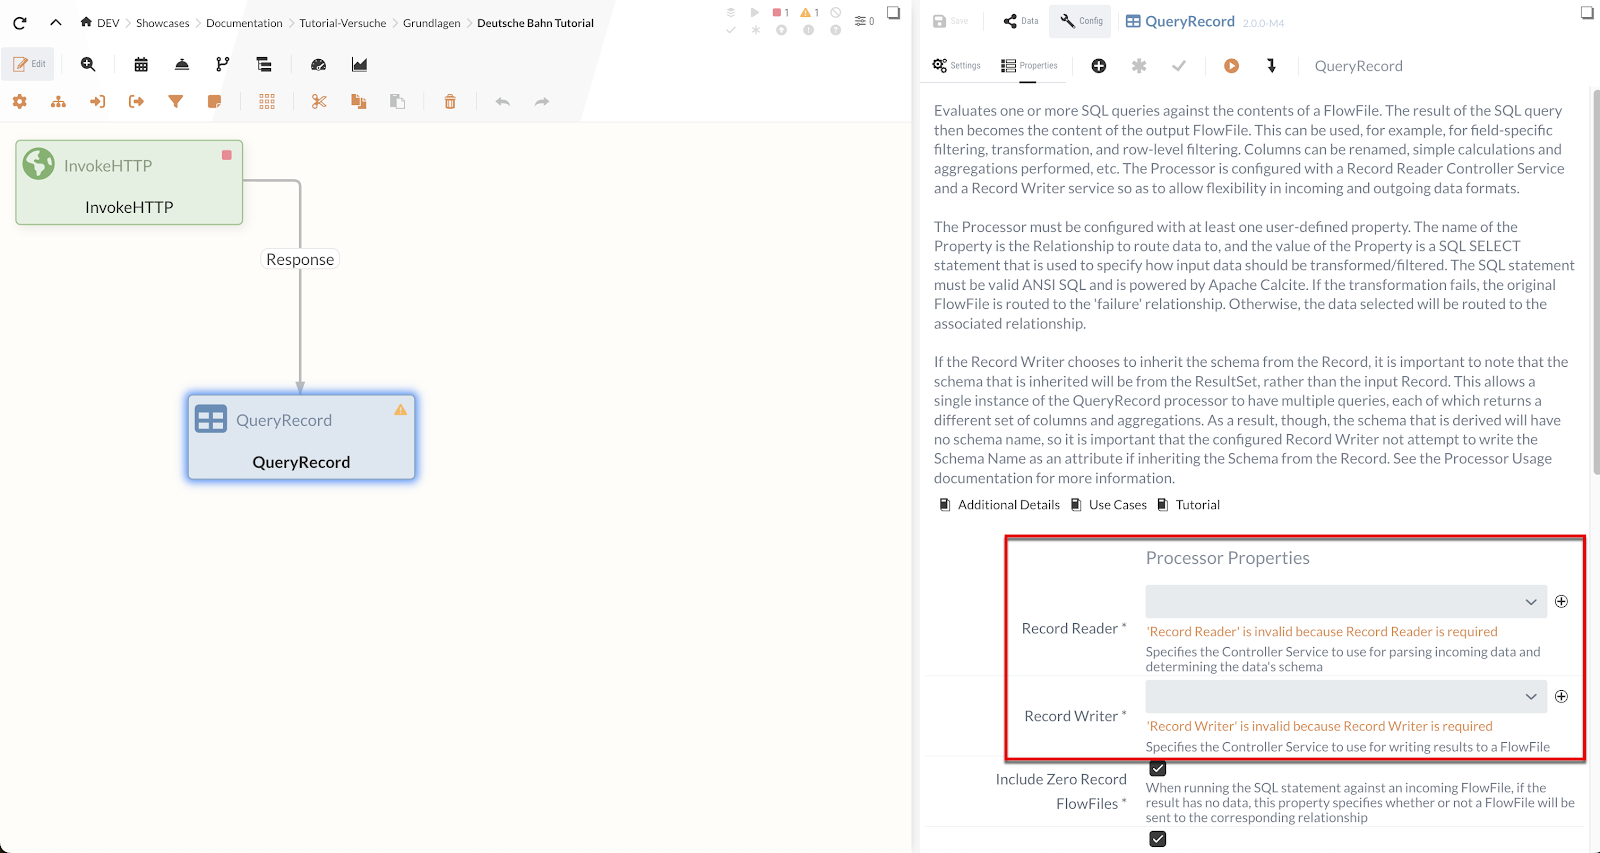Go to Showcases in the breadcrumb
Viewport: 1600px width, 853px height.
tap(162, 23)
